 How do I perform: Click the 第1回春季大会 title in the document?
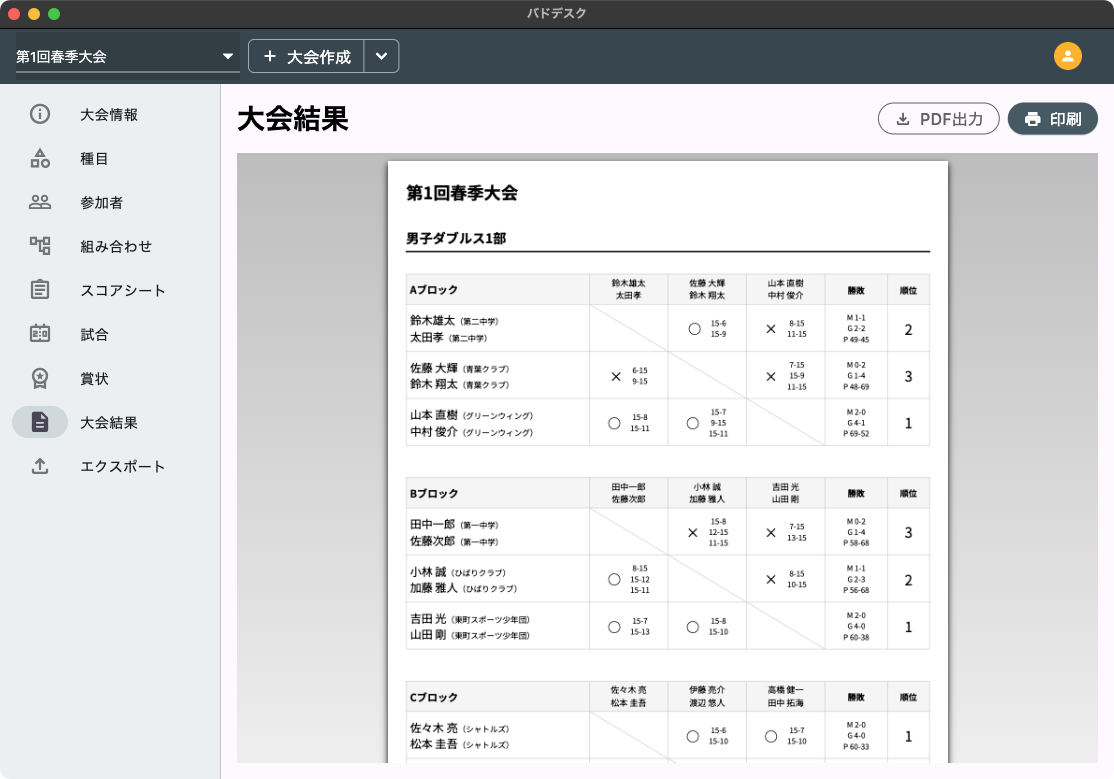pyautogui.click(x=462, y=193)
